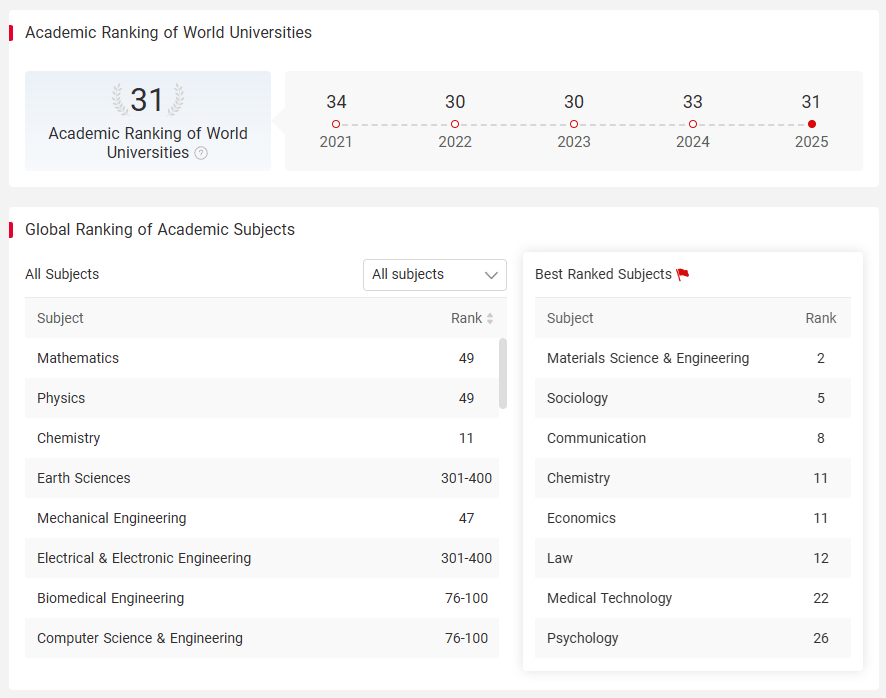Click the Computer Science & Engineering row

(262, 638)
